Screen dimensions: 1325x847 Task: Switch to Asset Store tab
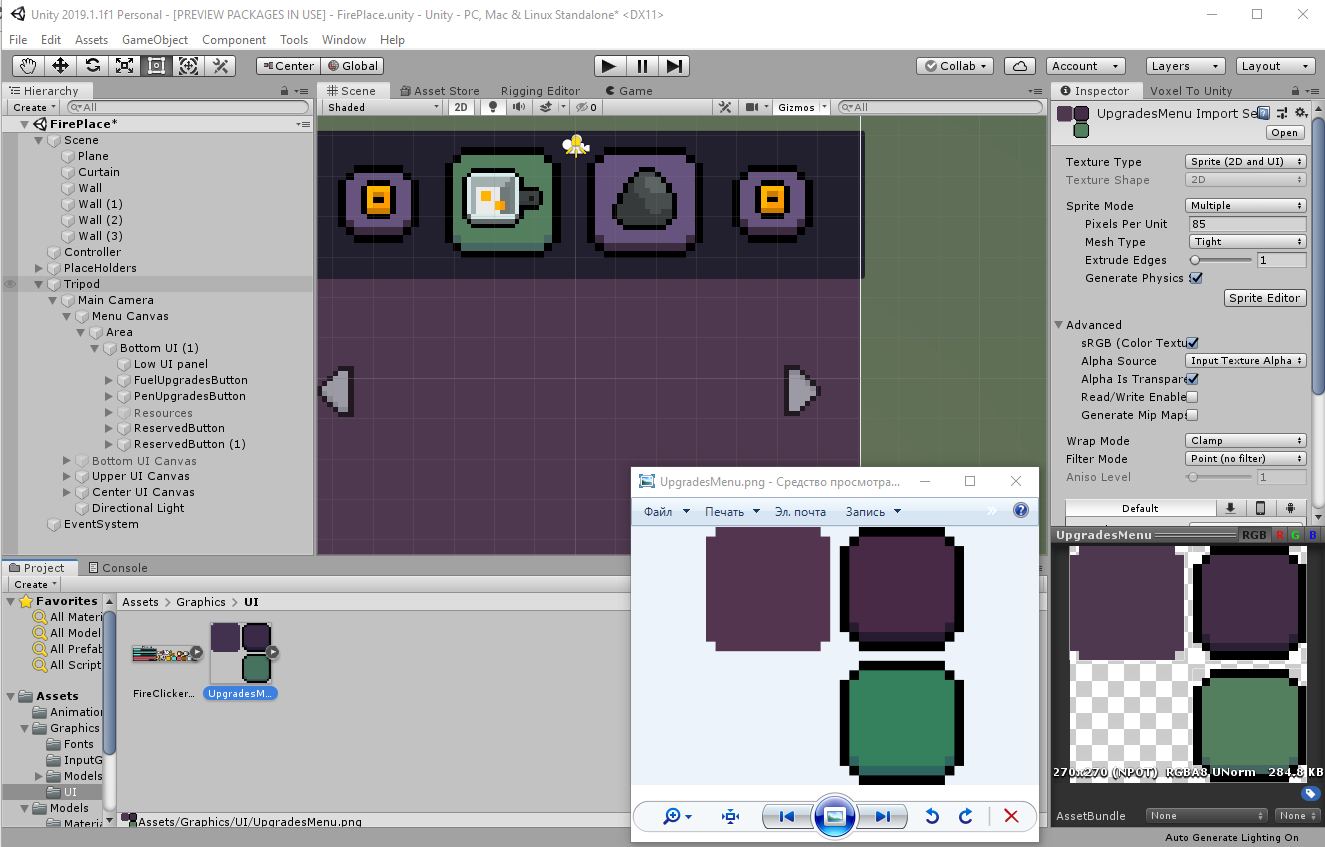pyautogui.click(x=439, y=91)
